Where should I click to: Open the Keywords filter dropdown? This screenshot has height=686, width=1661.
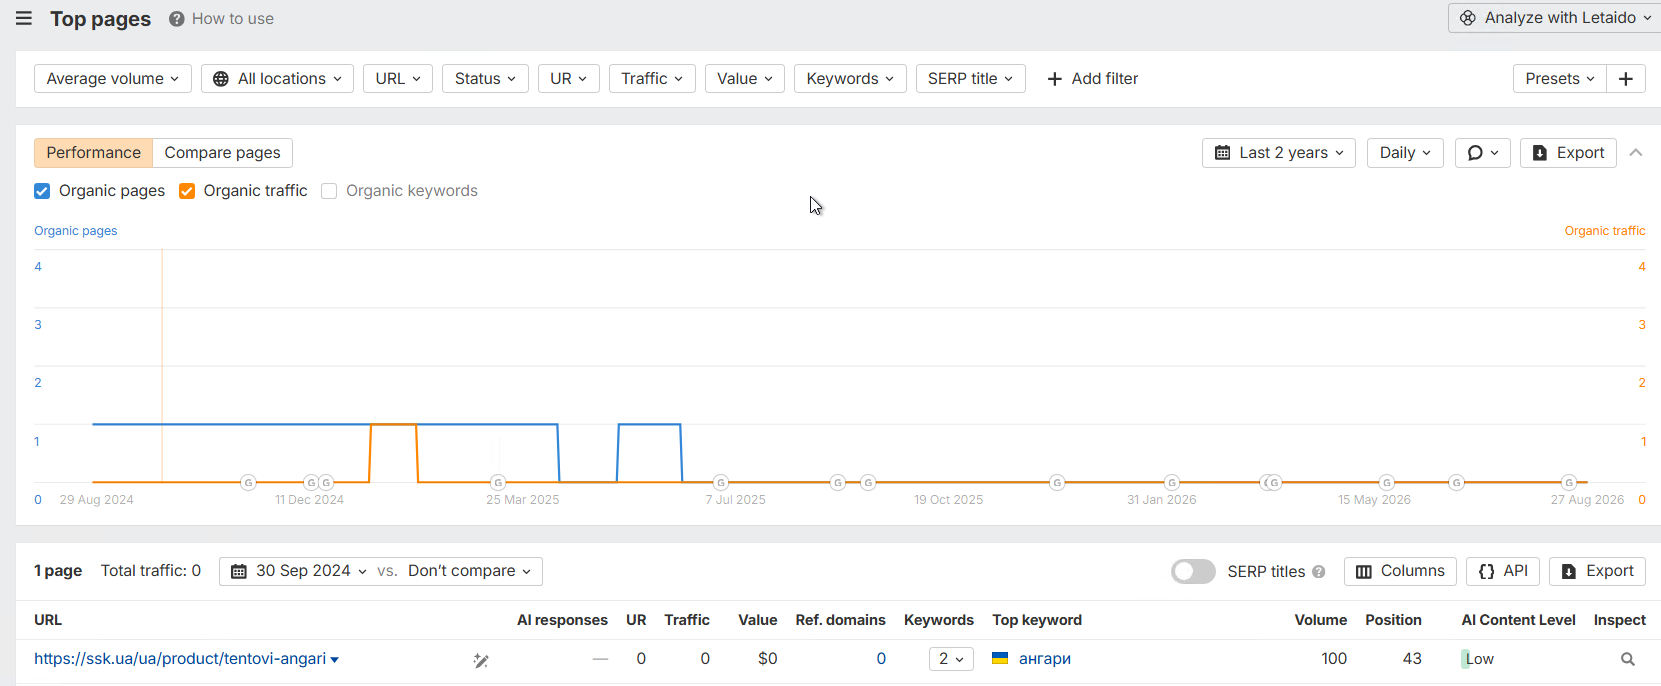[x=850, y=79]
